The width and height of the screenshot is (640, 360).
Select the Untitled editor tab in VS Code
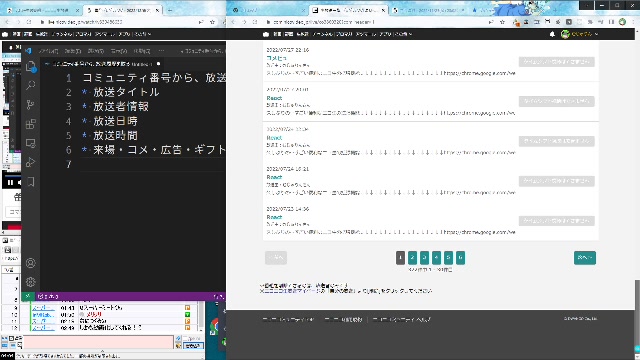tap(102, 64)
